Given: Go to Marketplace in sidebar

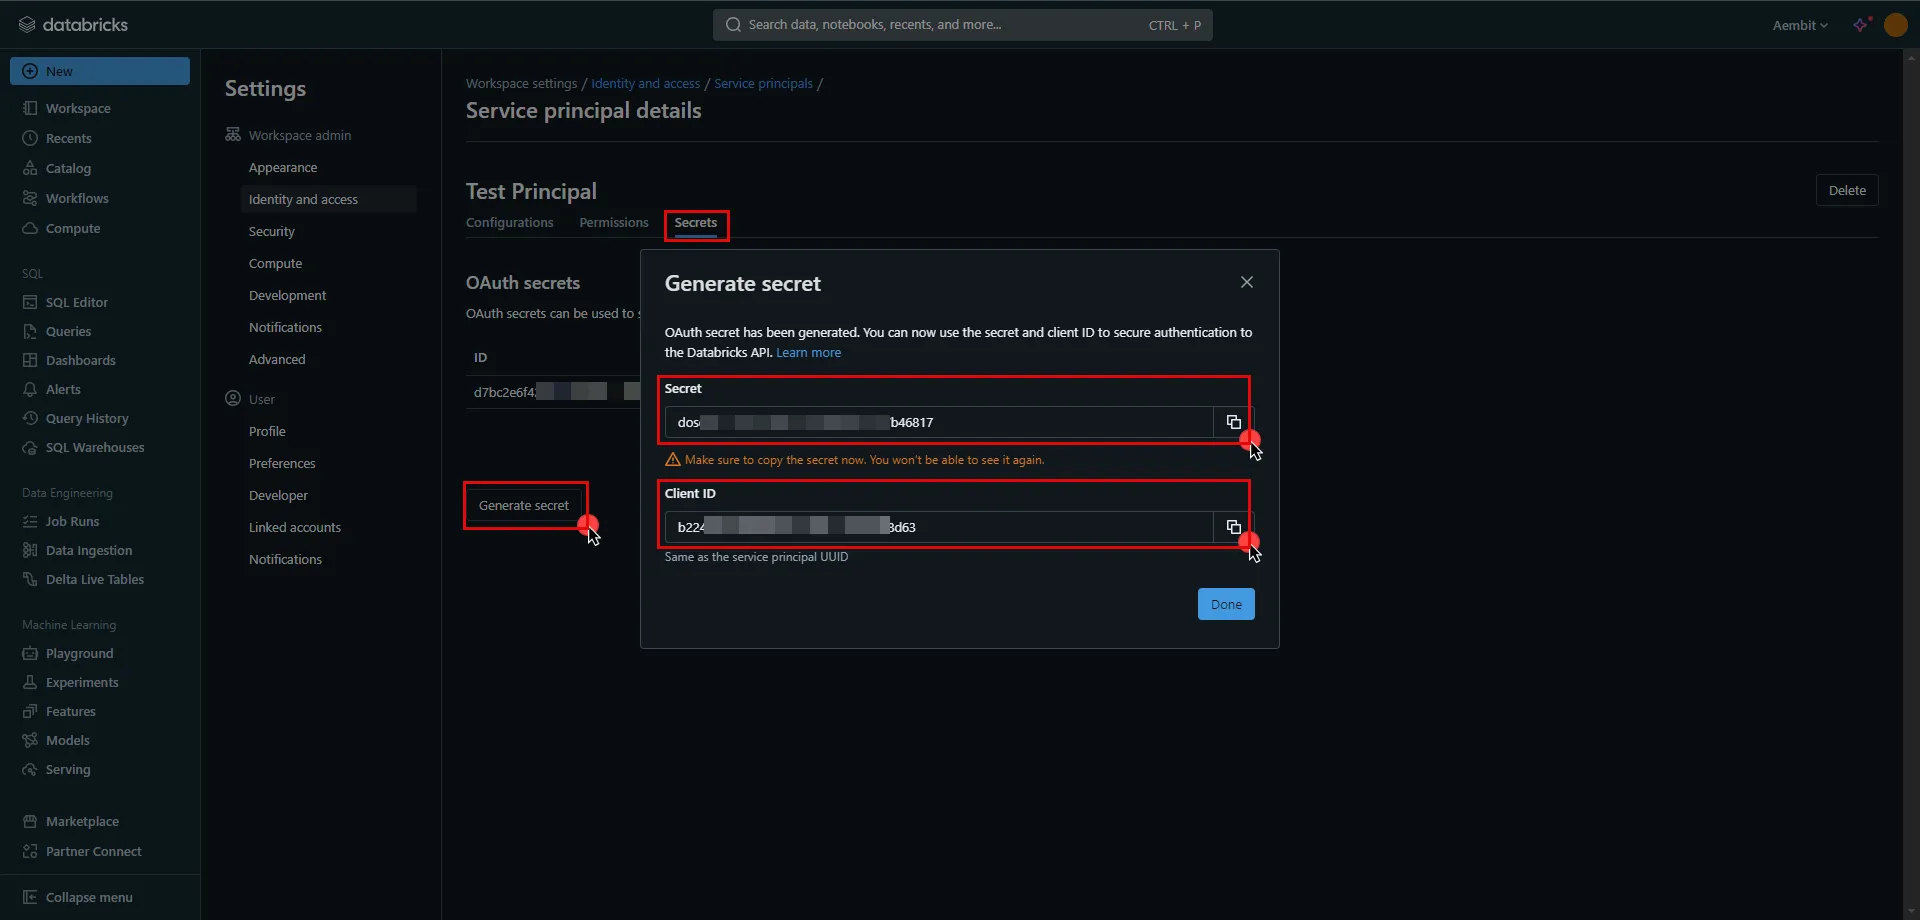Looking at the screenshot, I should coord(82,821).
